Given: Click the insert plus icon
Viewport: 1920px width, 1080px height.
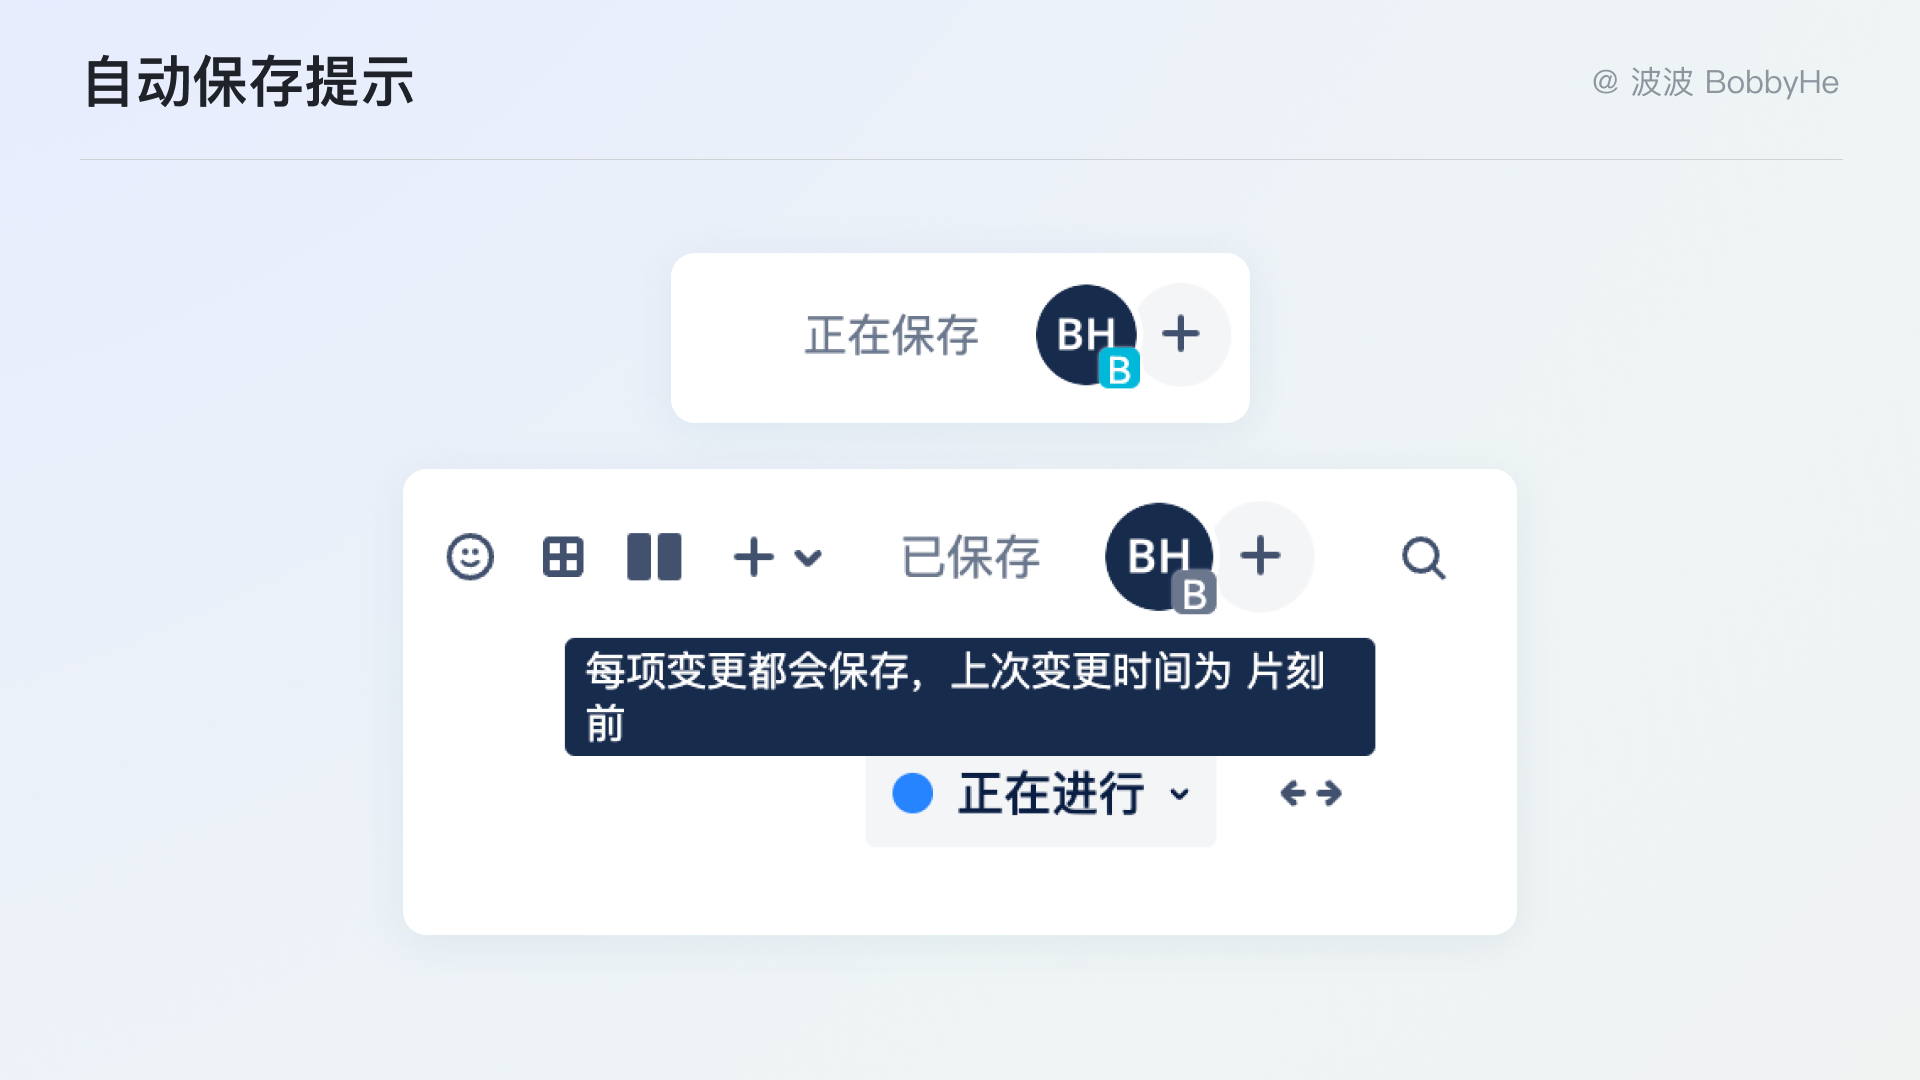Looking at the screenshot, I should pyautogui.click(x=754, y=557).
